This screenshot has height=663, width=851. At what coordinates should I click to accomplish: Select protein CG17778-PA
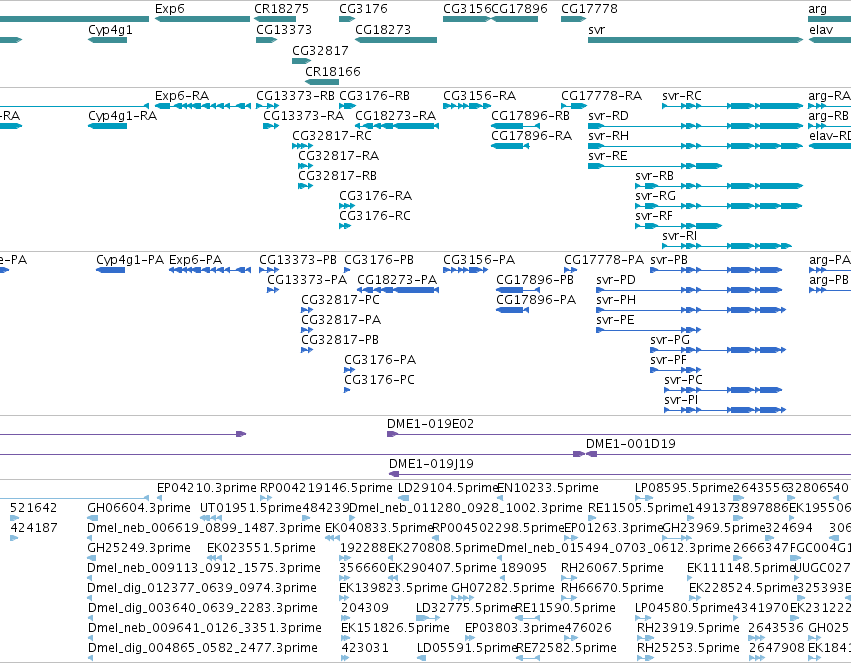click(x=570, y=270)
